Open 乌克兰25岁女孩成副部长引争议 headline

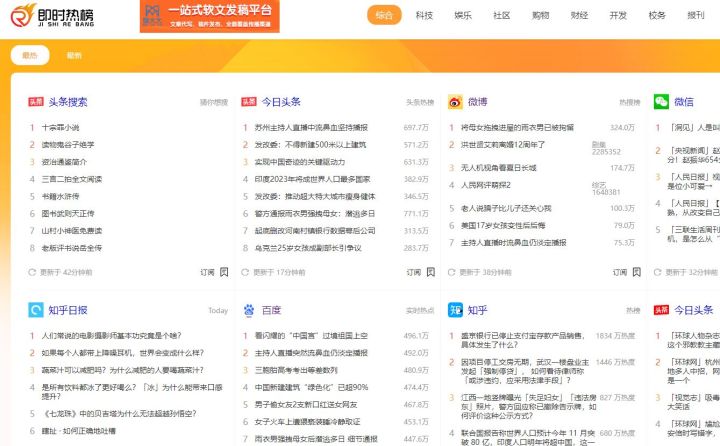tap(308, 248)
